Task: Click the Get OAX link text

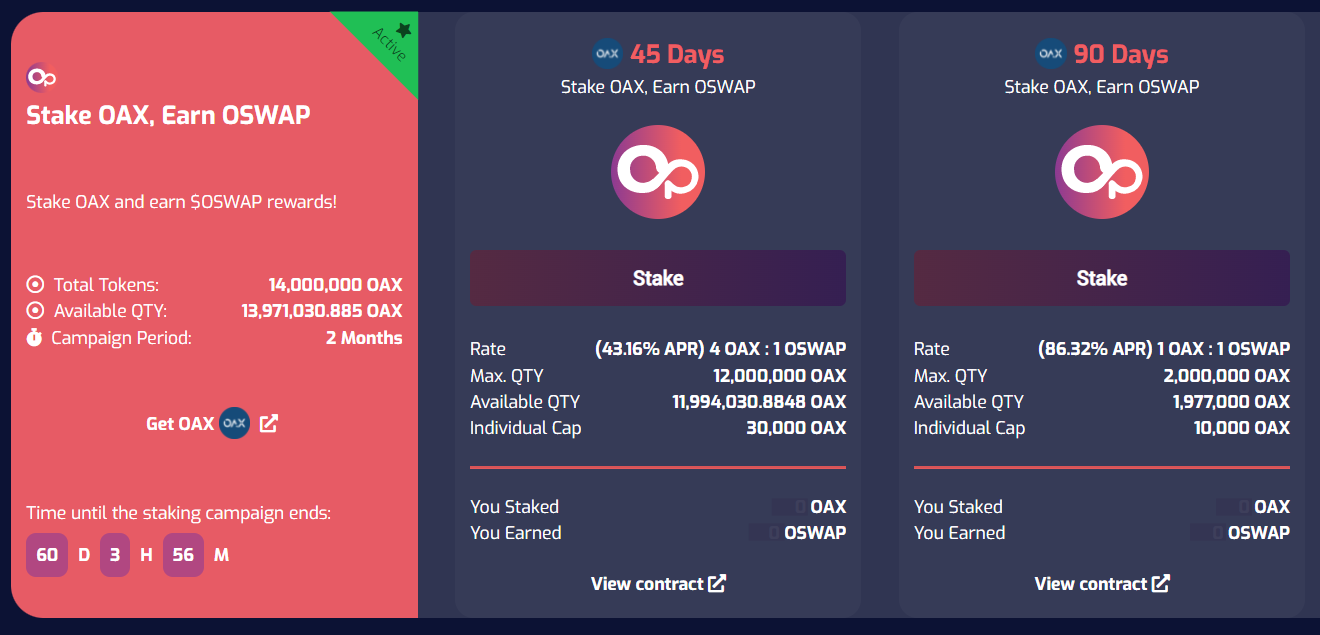Action: (180, 423)
